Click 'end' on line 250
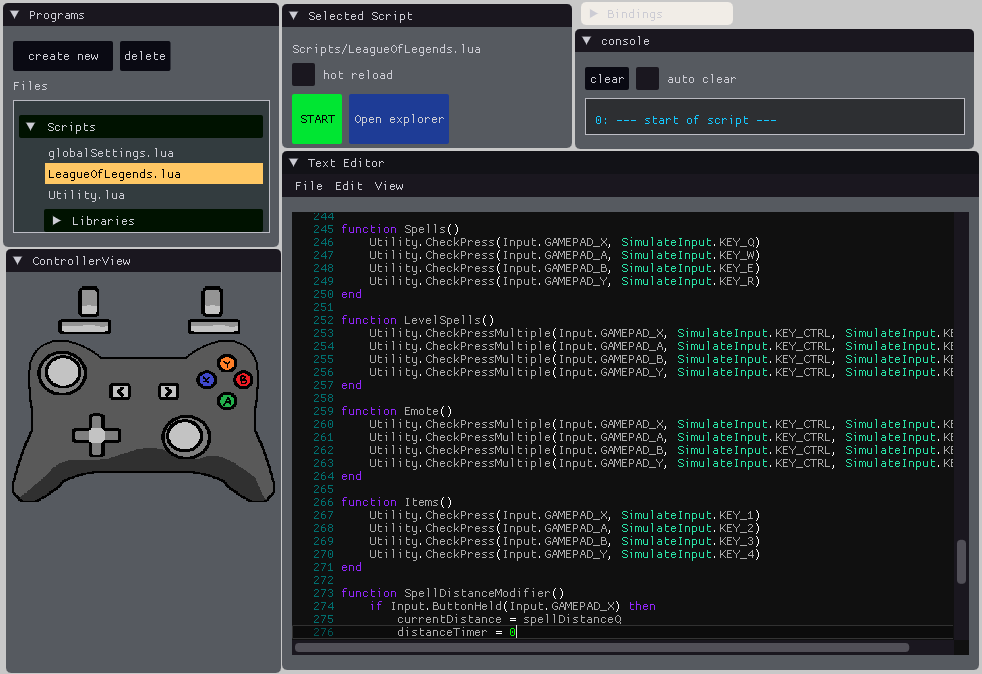 pyautogui.click(x=351, y=294)
